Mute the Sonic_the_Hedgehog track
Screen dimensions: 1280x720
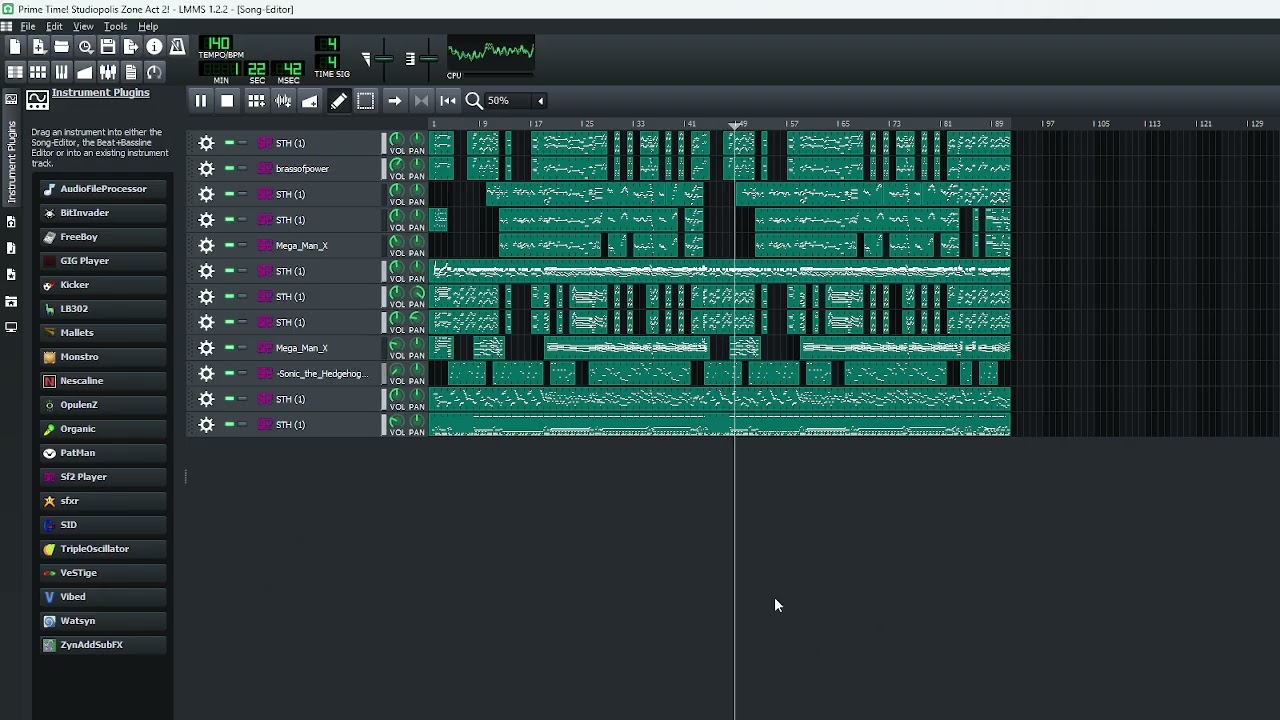pos(229,374)
